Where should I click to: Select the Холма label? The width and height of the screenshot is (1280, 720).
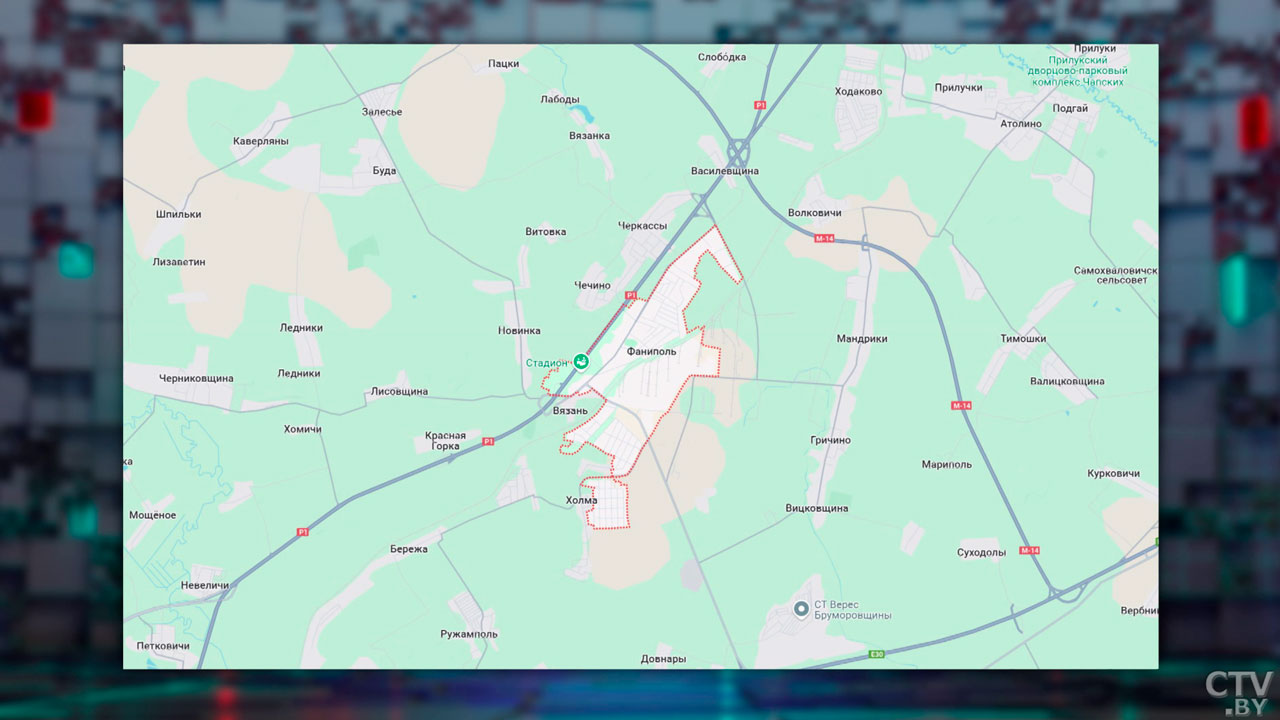point(581,501)
